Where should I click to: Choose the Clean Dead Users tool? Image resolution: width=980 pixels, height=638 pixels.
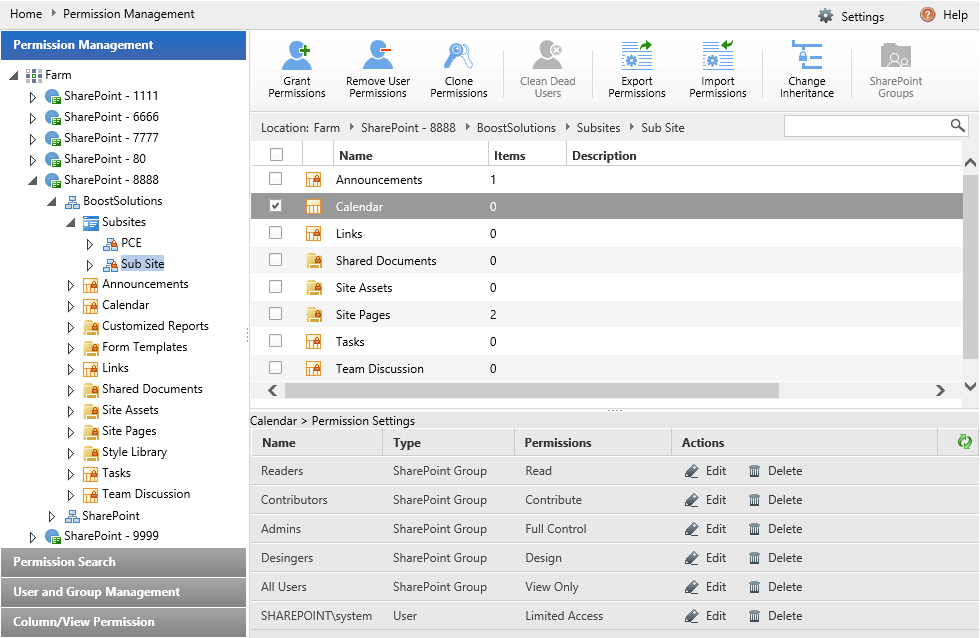tap(548, 69)
